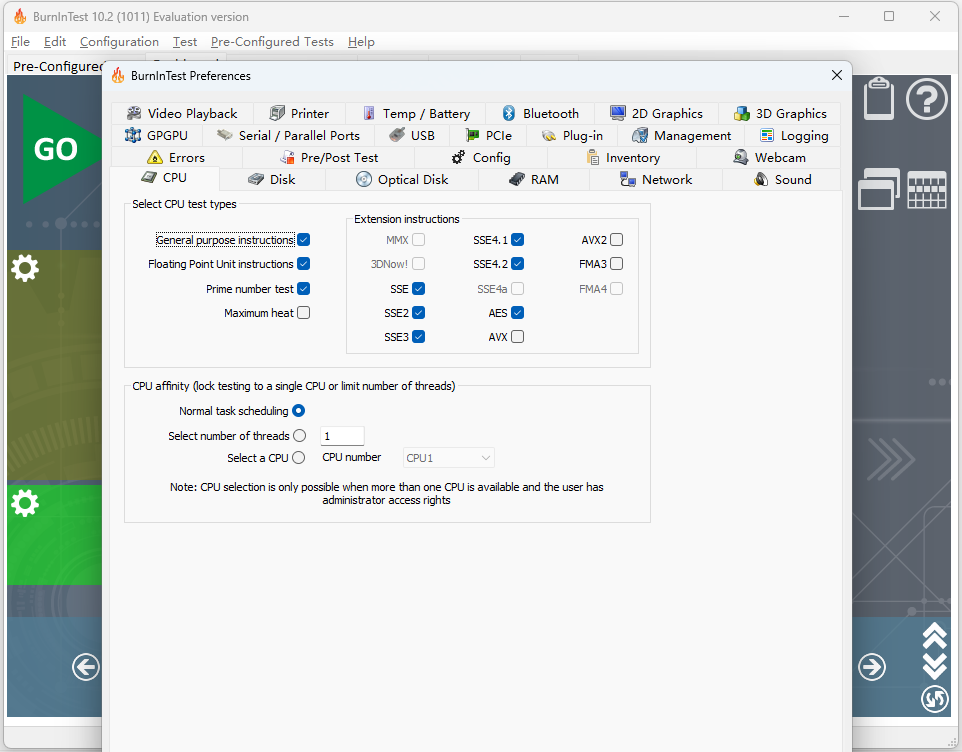The image size is (962, 752).
Task: Open the clipboard report icon in main window
Action: click(879, 98)
